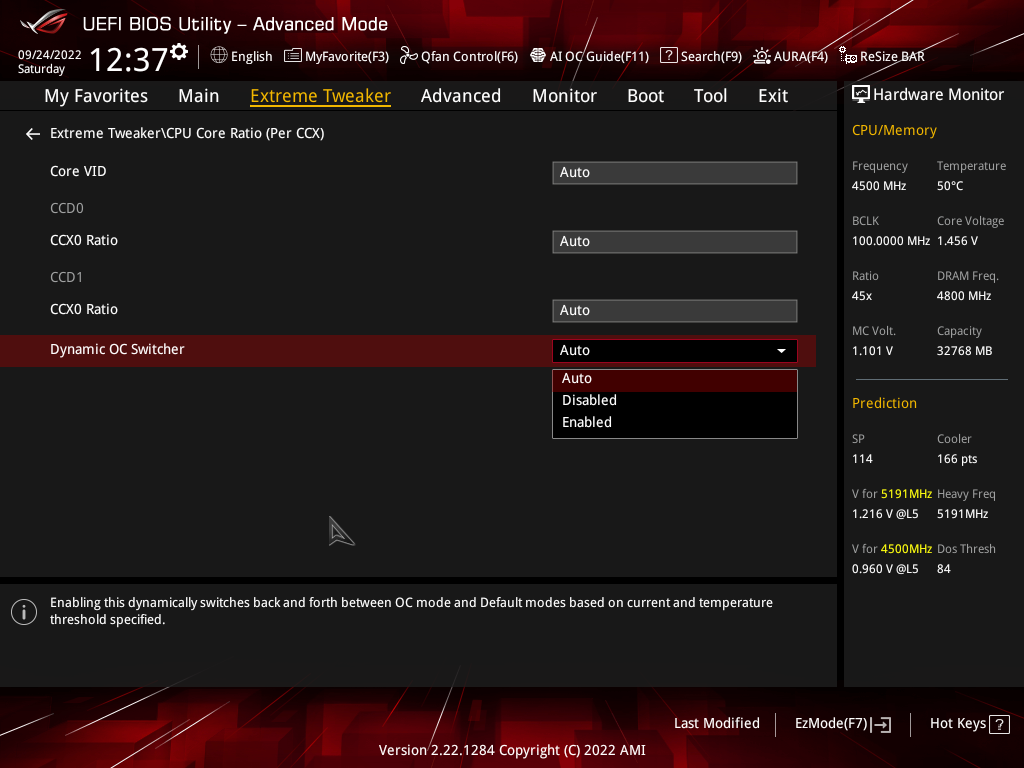Collapse the Dynamic OC Switcher dropdown arrow
The height and width of the screenshot is (768, 1024).
pos(781,351)
